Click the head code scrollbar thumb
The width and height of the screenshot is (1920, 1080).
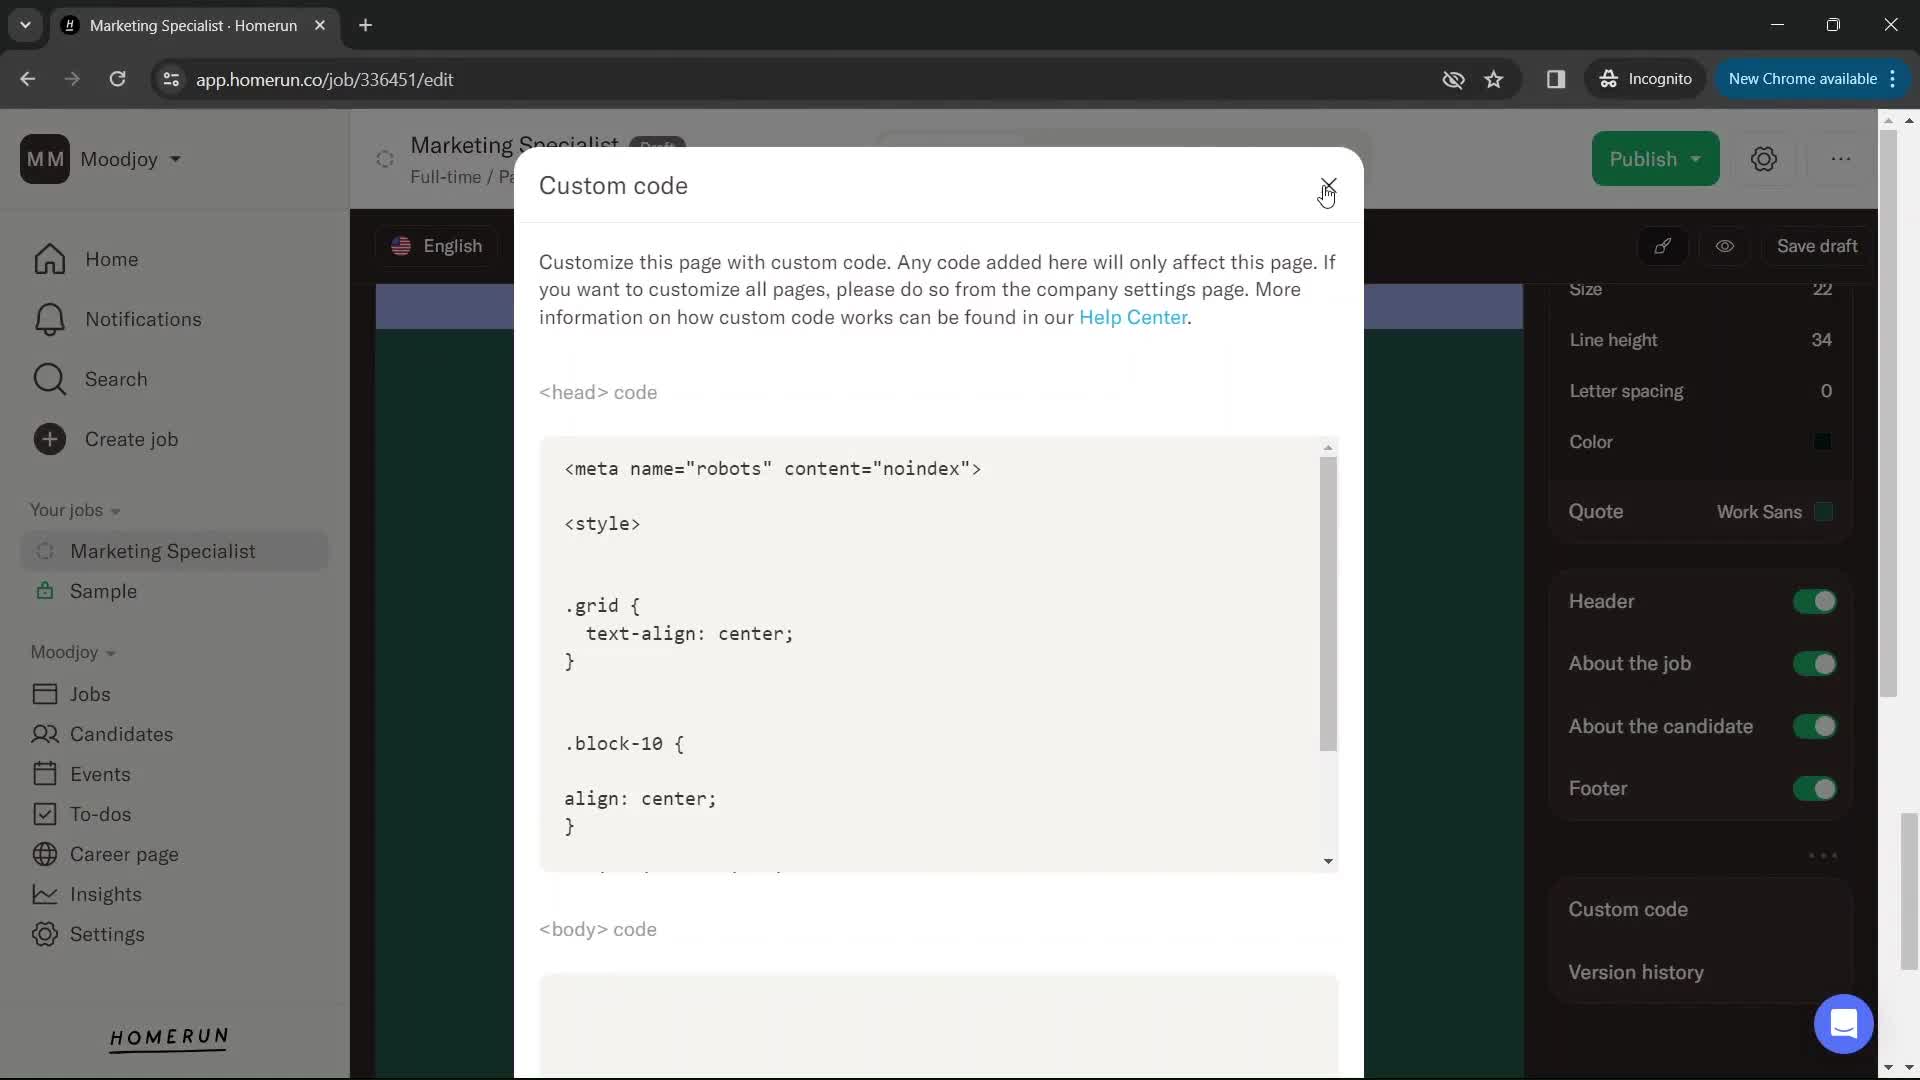click(x=1328, y=604)
